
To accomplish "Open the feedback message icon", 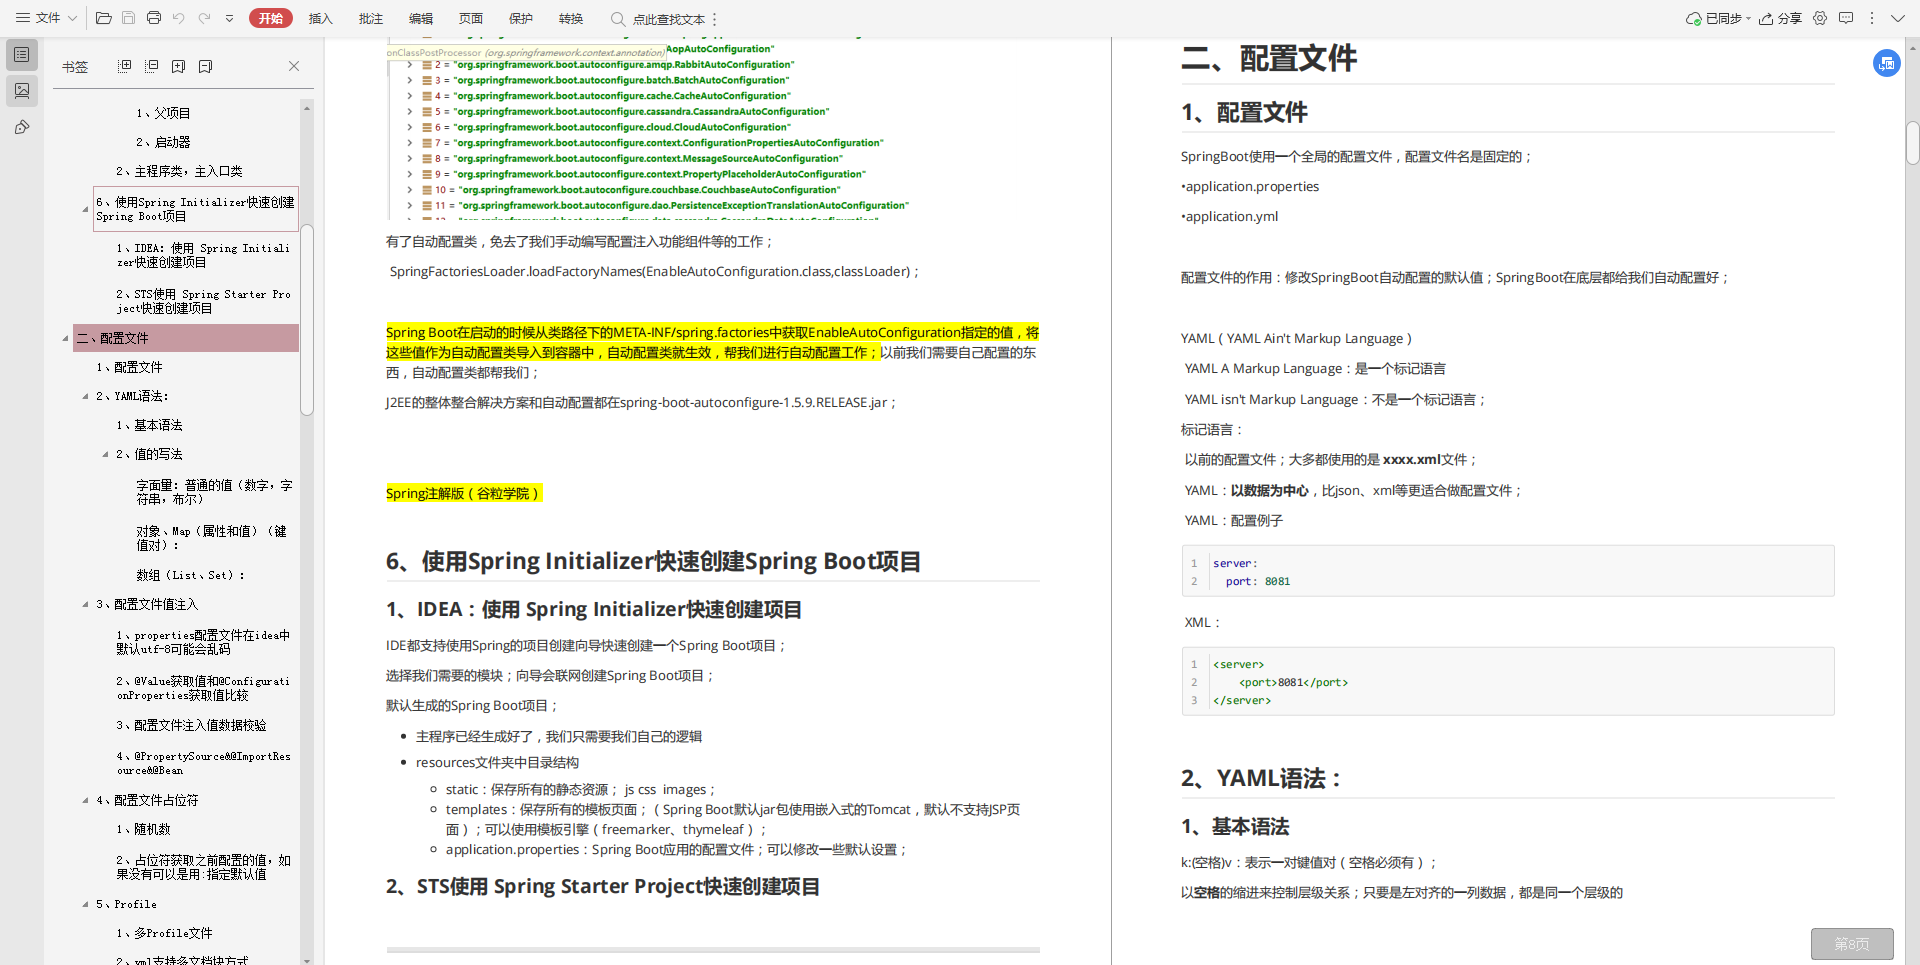I will point(1846,18).
